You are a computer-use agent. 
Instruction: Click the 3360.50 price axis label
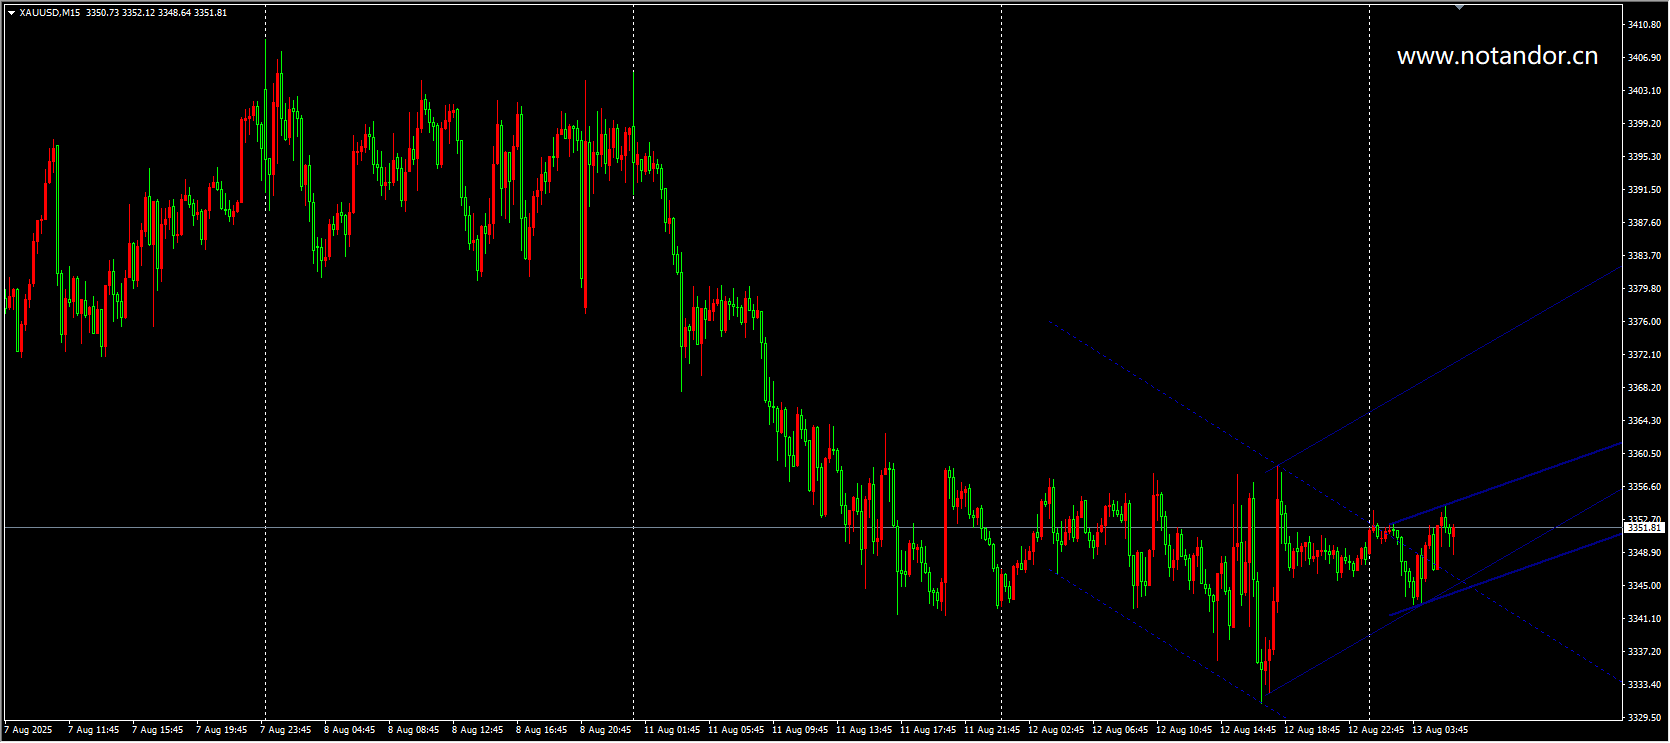1644,454
